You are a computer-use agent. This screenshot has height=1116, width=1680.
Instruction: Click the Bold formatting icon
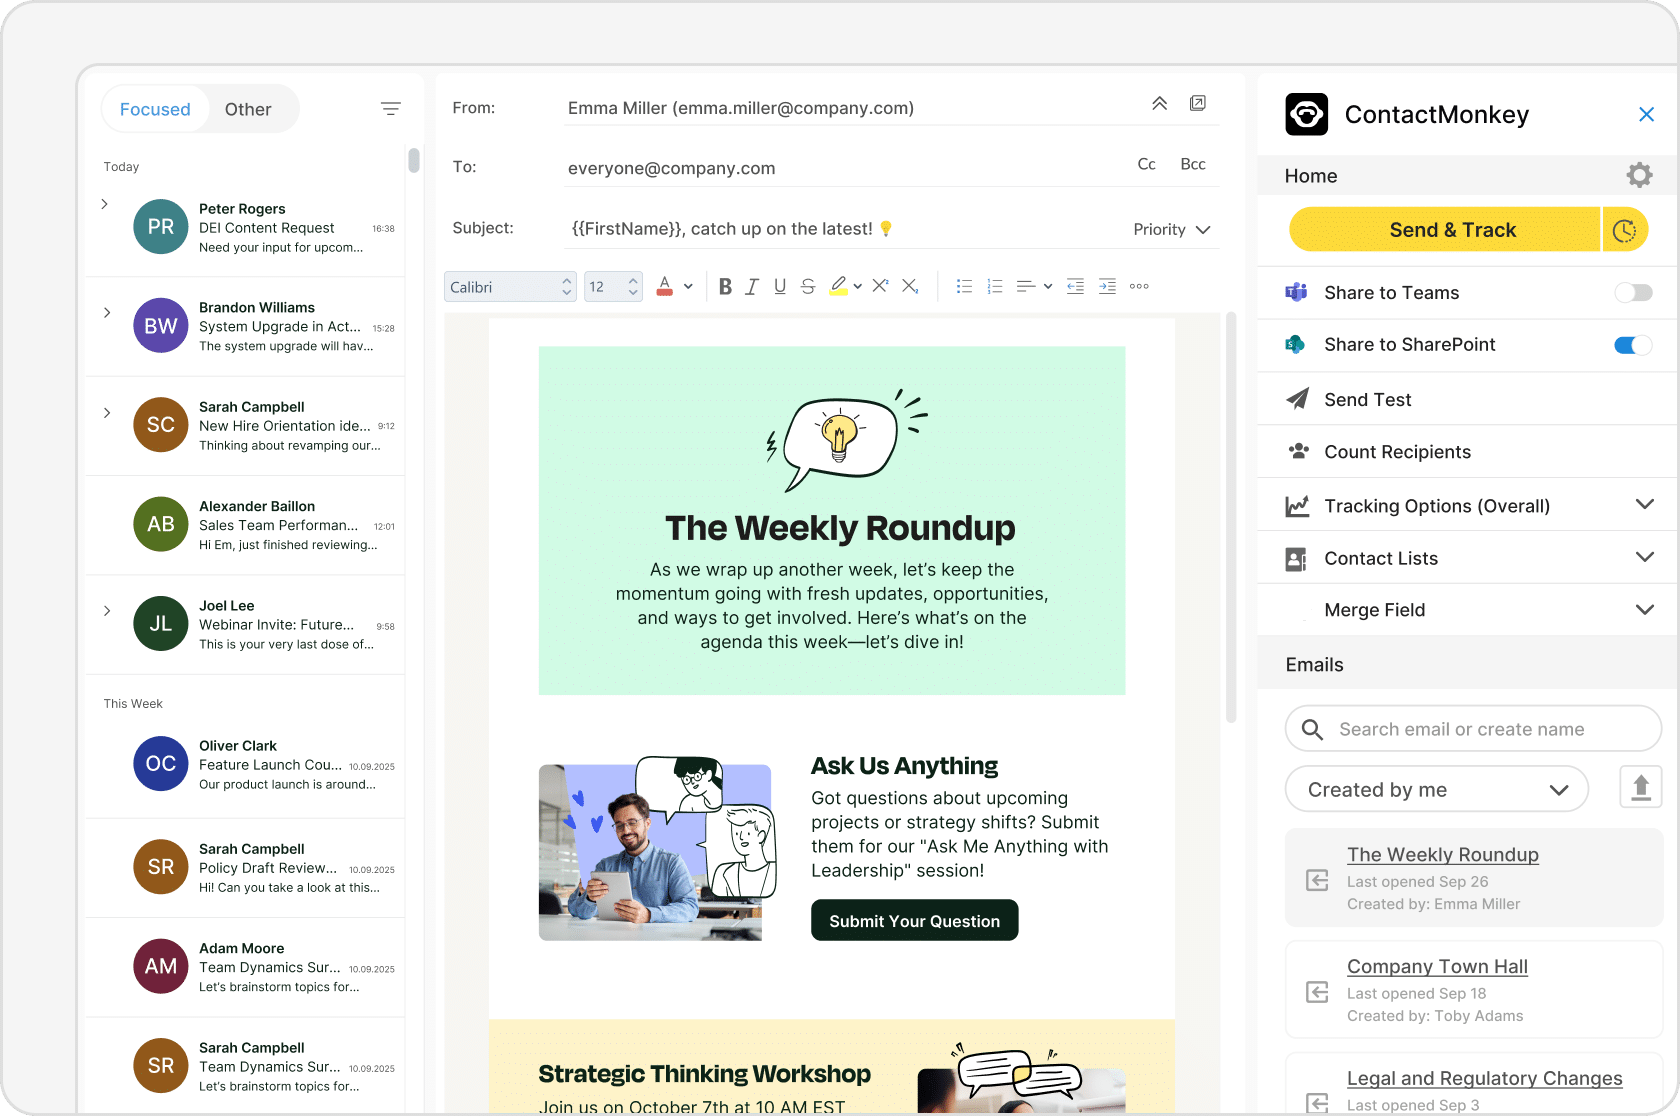(x=725, y=287)
